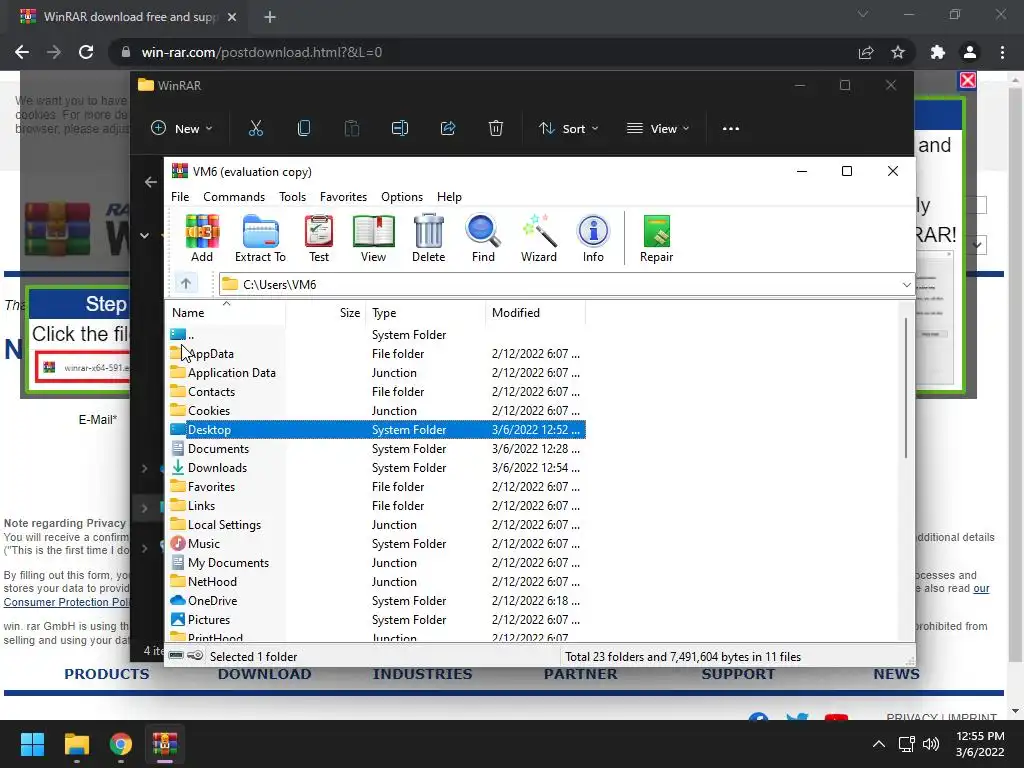Viewport: 1024px width, 768px height.
Task: Open the File menu
Action: [180, 197]
